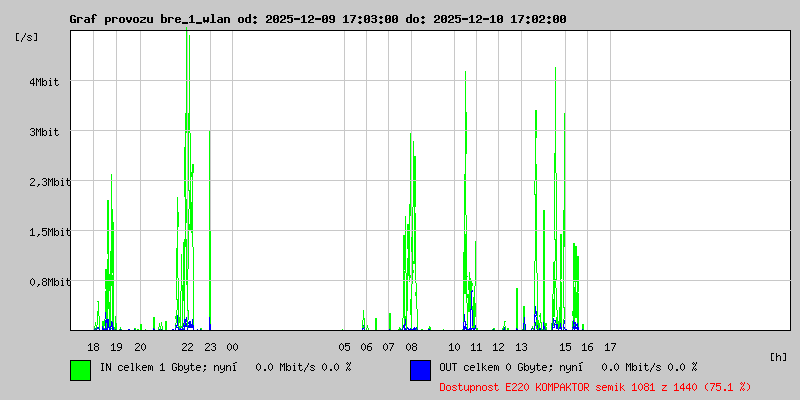Click the hour label '19'
This screenshot has height=400, width=800.
pyautogui.click(x=116, y=347)
